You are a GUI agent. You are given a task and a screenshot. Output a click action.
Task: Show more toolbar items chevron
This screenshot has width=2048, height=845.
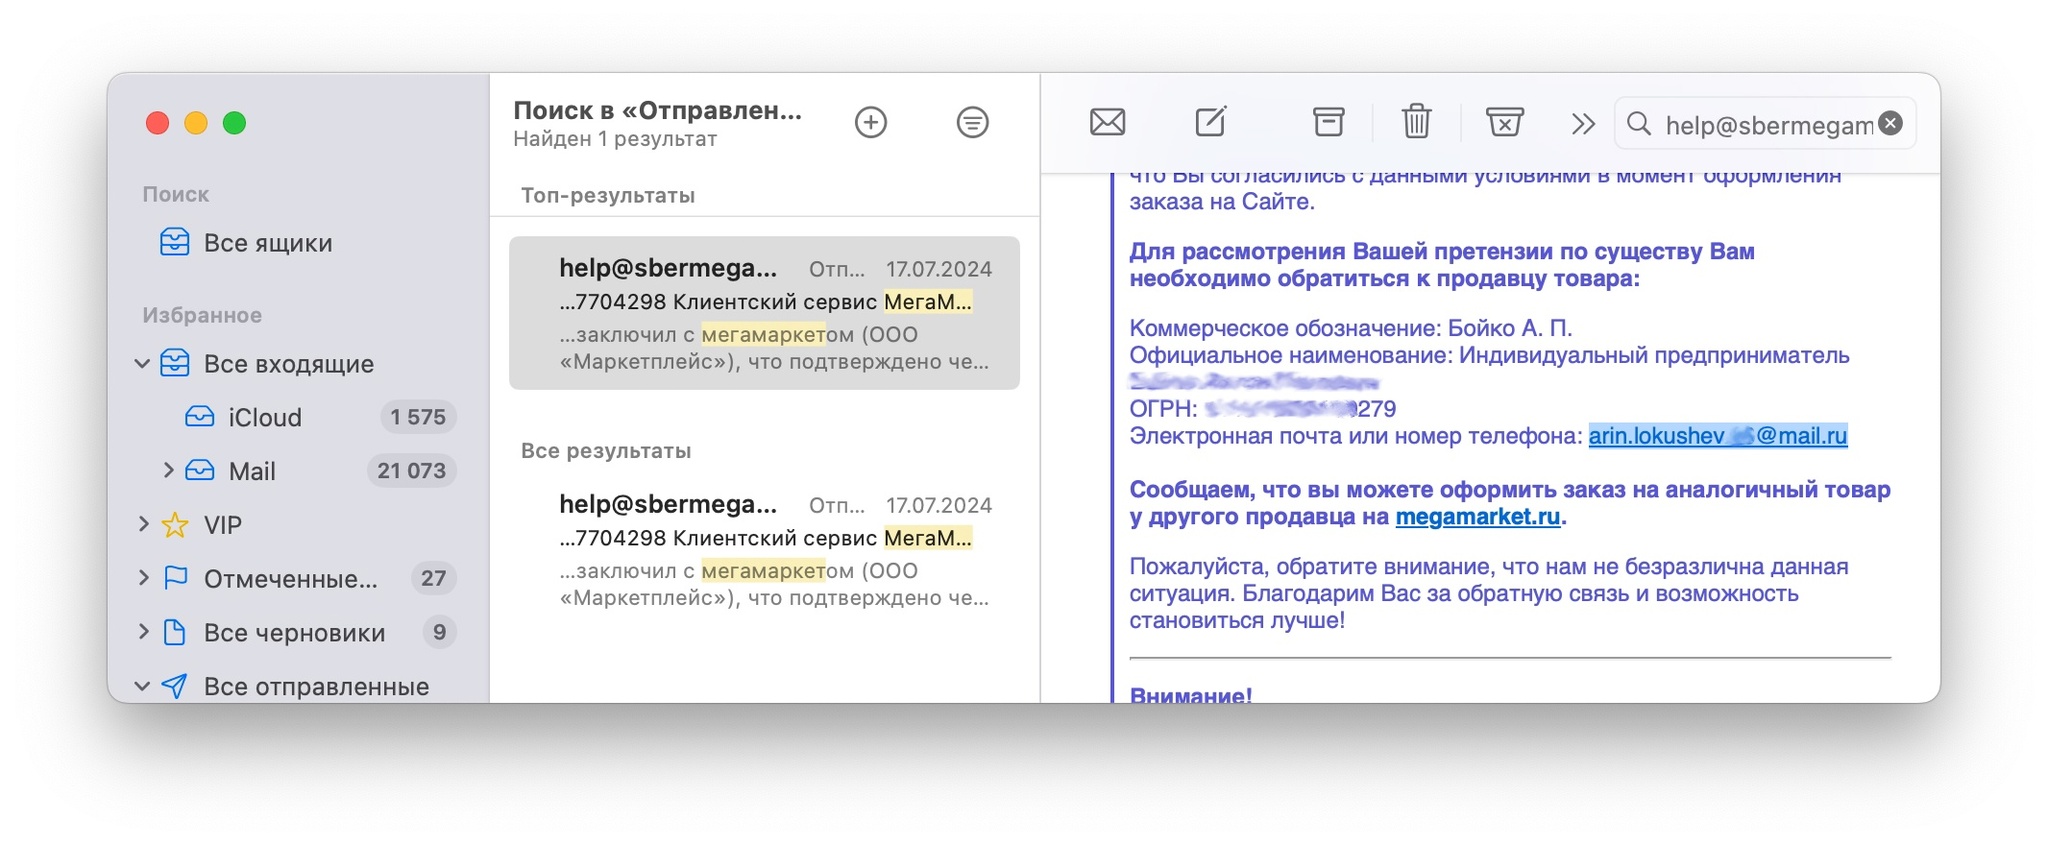pyautogui.click(x=1582, y=124)
